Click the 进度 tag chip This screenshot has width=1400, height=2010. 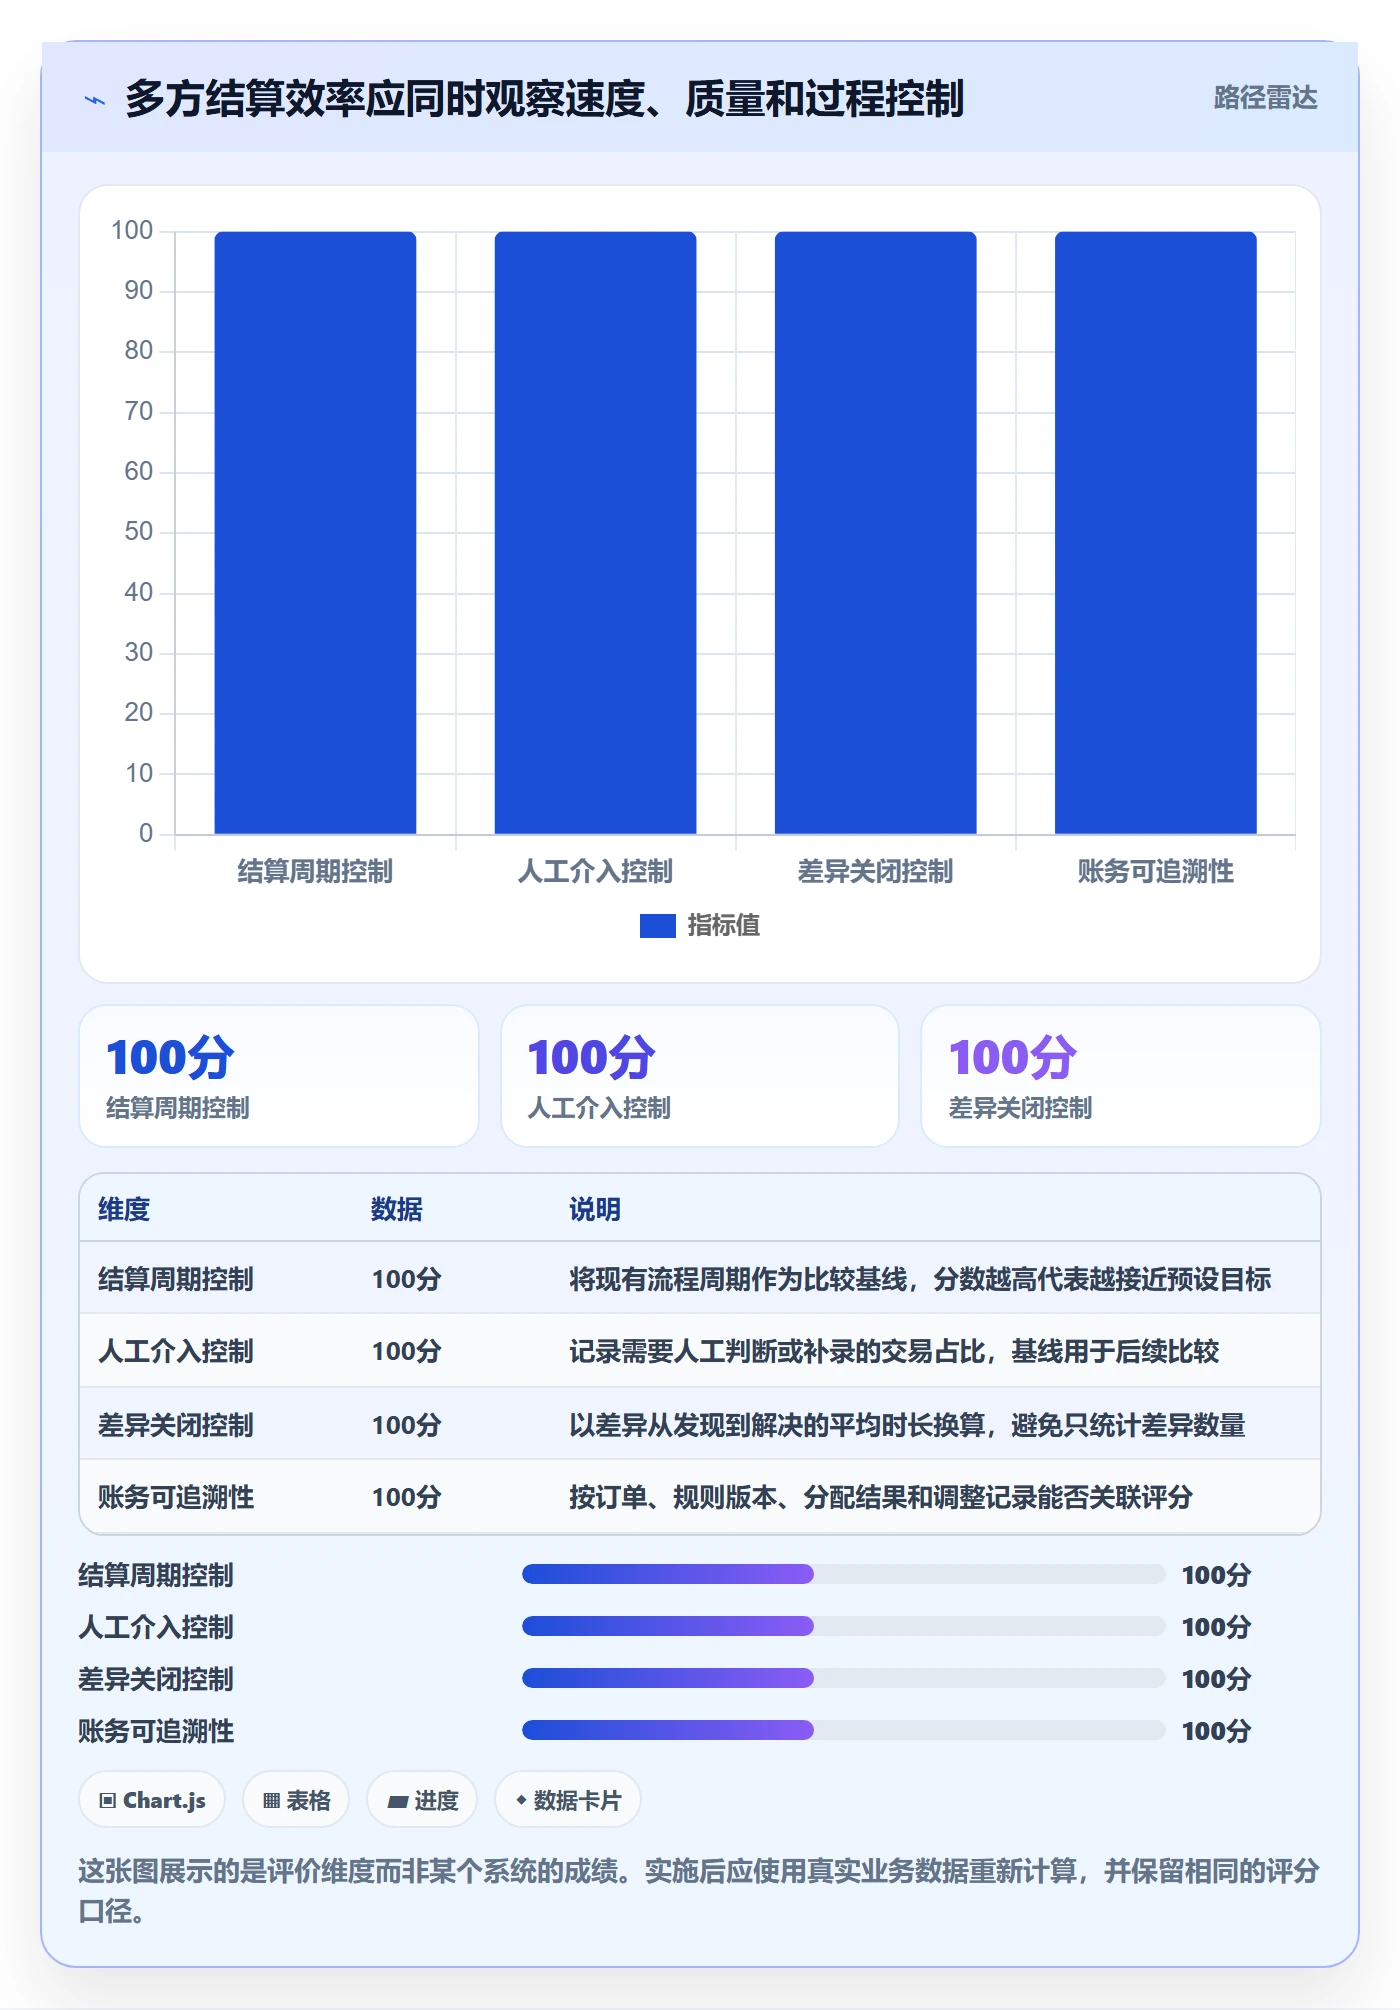[422, 1800]
